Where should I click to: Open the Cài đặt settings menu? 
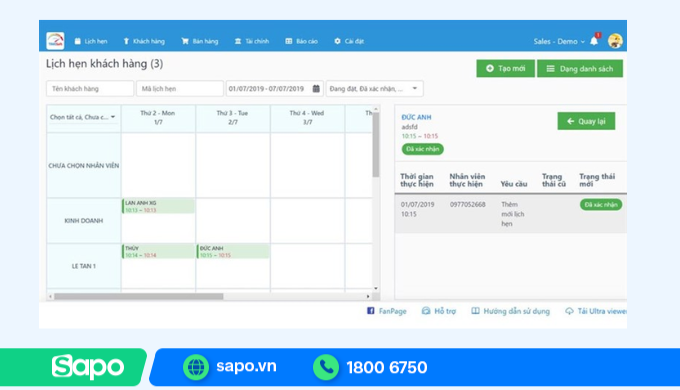[349, 41]
